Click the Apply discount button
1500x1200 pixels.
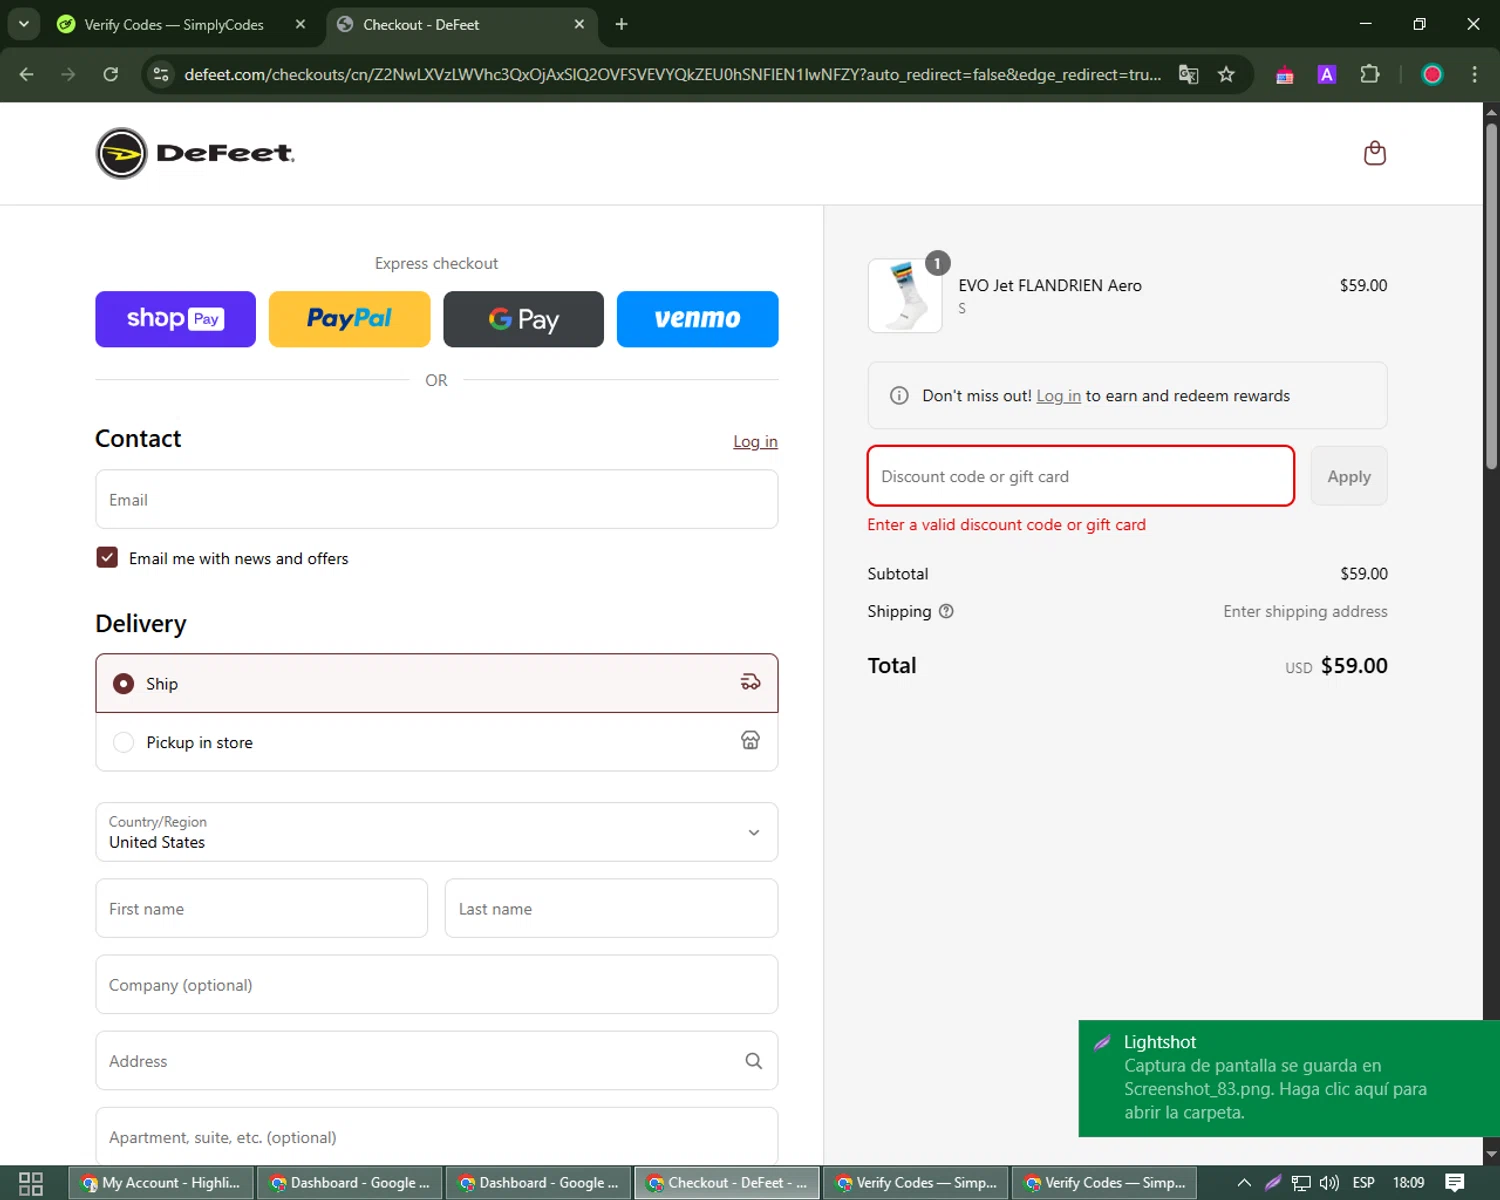pos(1348,476)
